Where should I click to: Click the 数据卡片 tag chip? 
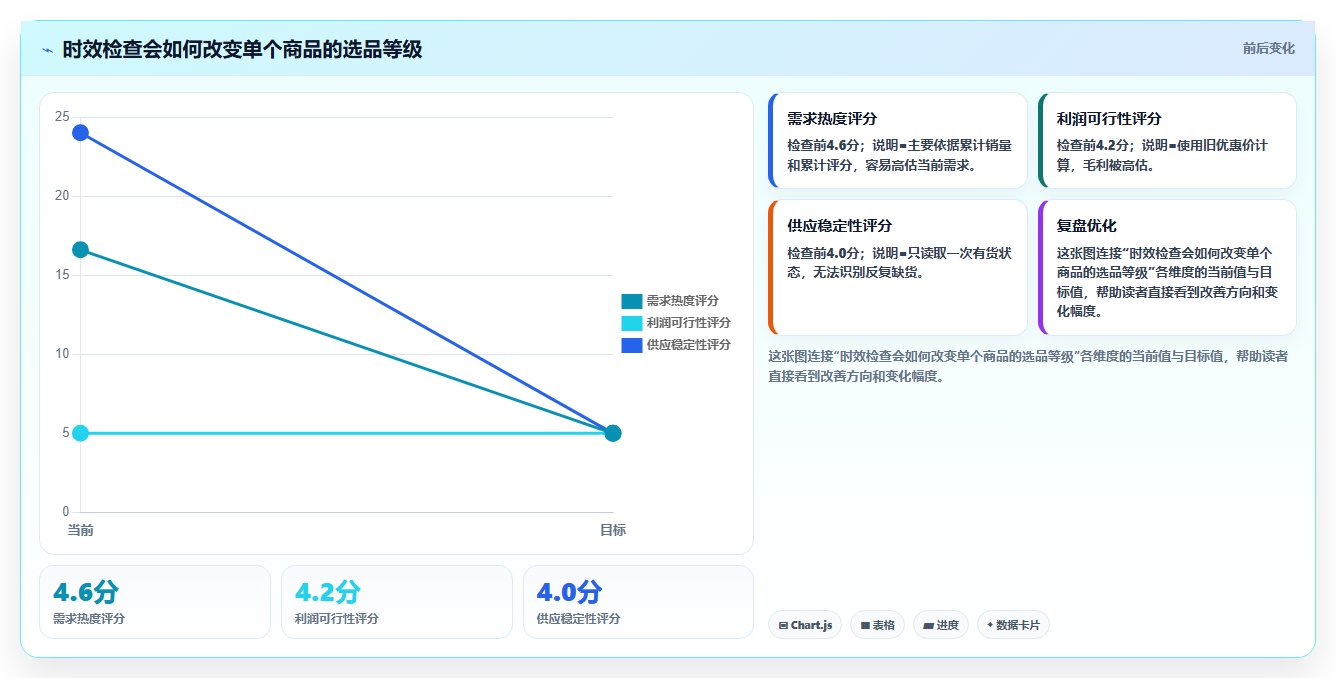[x=1013, y=625]
